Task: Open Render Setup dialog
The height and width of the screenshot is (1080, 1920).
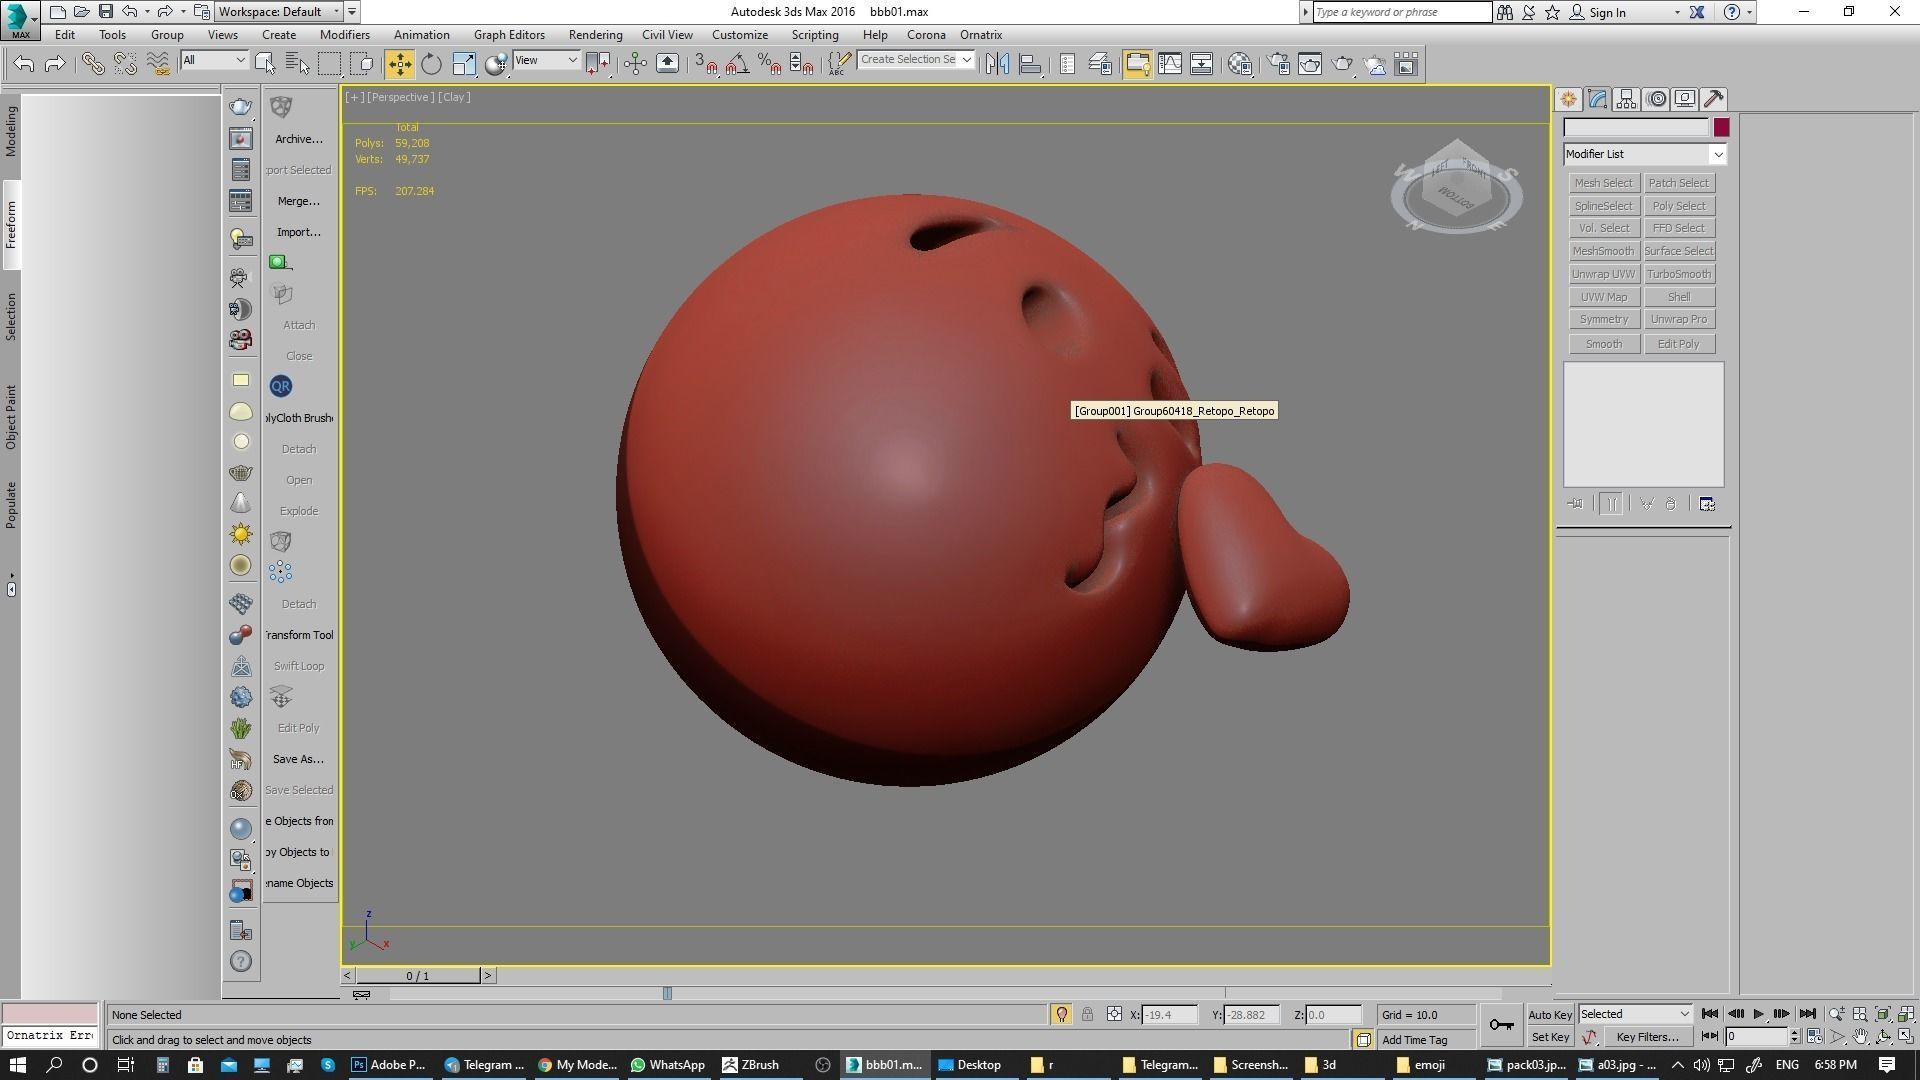Action: [1278, 64]
